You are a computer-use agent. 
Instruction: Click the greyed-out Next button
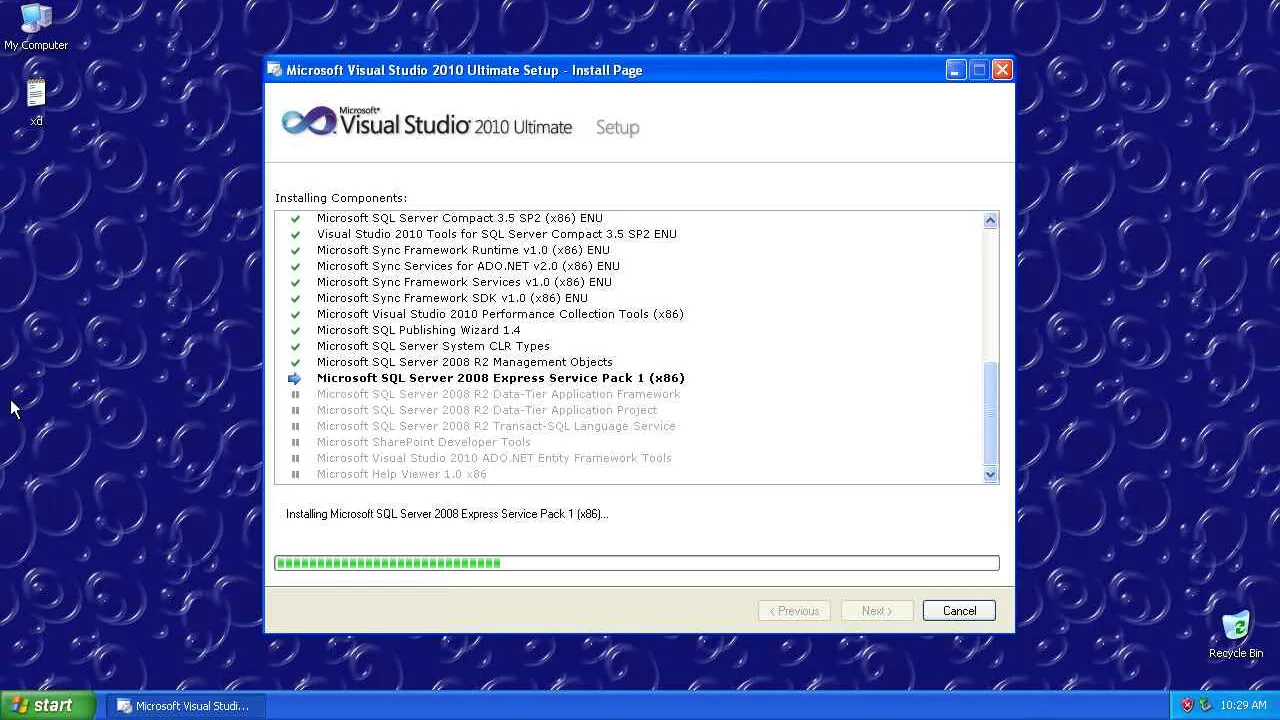coord(877,611)
